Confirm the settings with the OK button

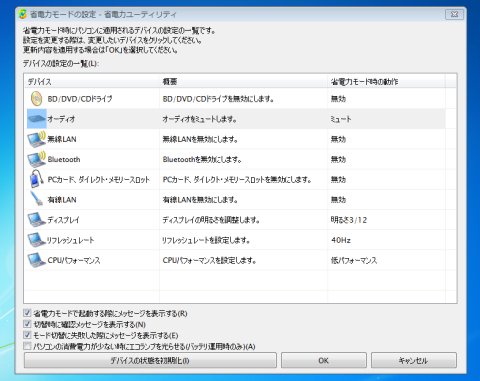coord(324,360)
